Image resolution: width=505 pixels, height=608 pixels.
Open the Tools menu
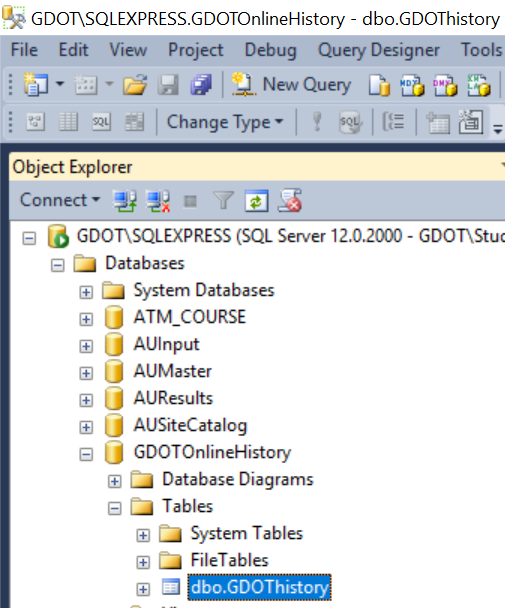pos(481,50)
